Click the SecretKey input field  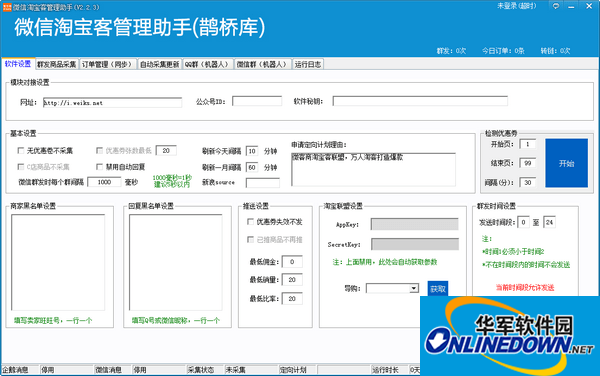point(415,244)
